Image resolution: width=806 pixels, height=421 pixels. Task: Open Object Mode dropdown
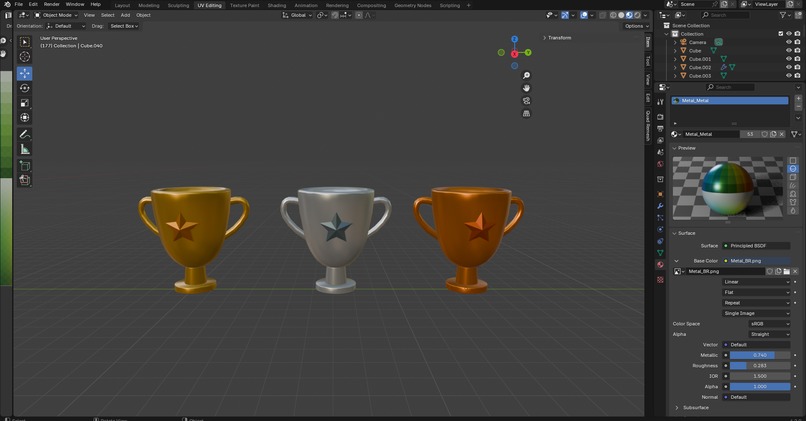[x=56, y=15]
